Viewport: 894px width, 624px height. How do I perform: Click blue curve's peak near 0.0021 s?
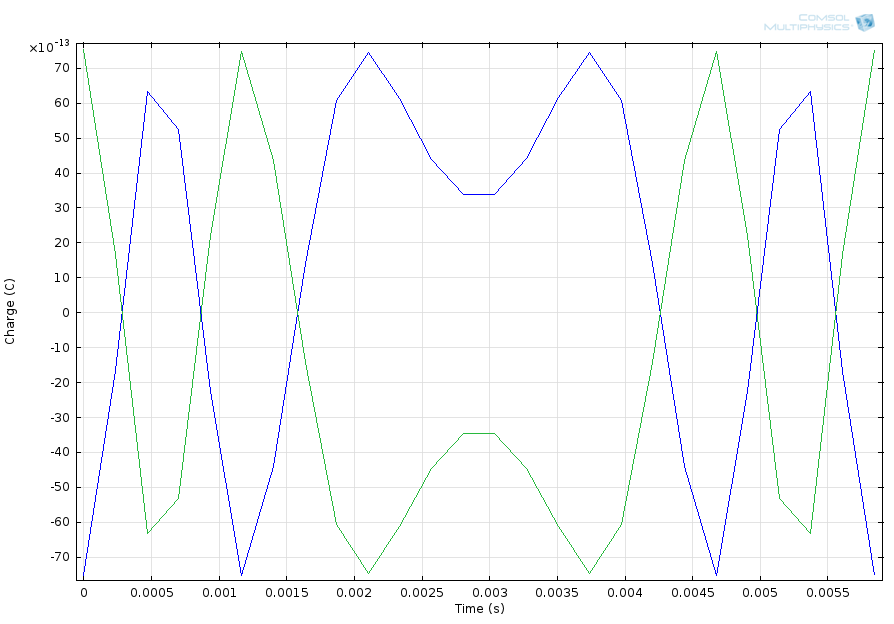[368, 52]
